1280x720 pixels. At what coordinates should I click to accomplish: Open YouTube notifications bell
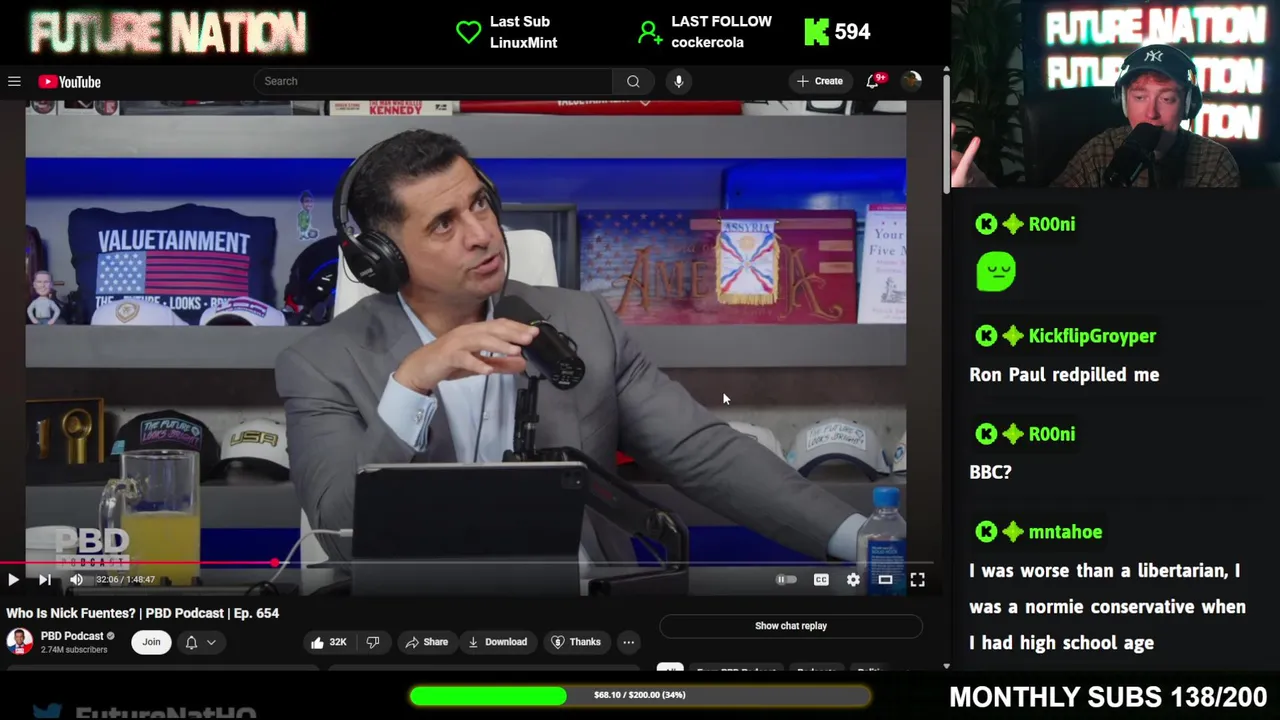(x=873, y=81)
